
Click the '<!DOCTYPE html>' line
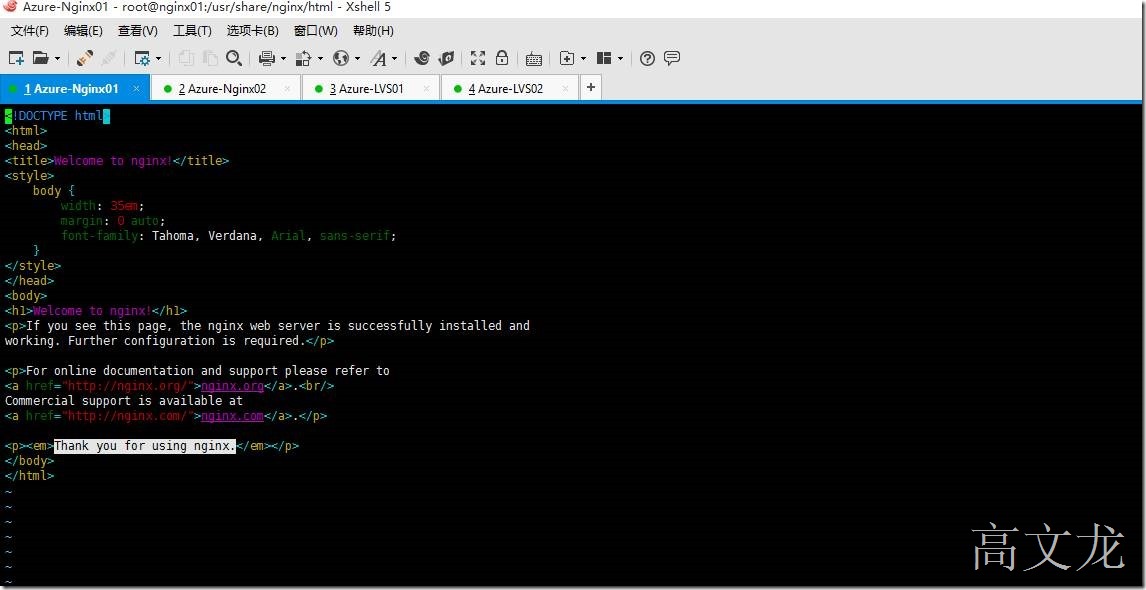click(x=57, y=116)
